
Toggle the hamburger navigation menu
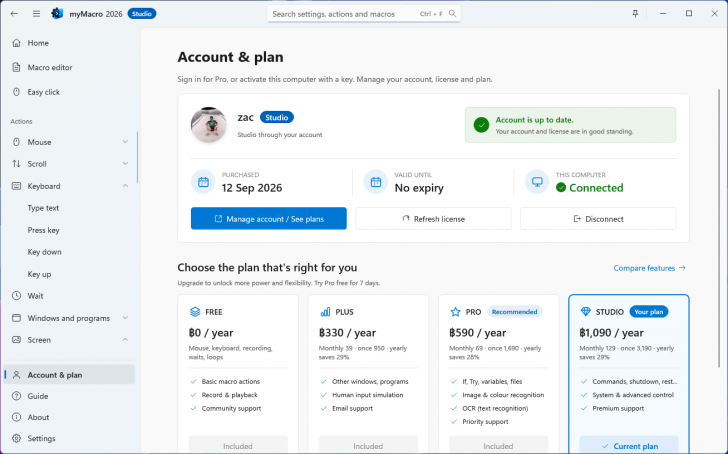[x=36, y=13]
